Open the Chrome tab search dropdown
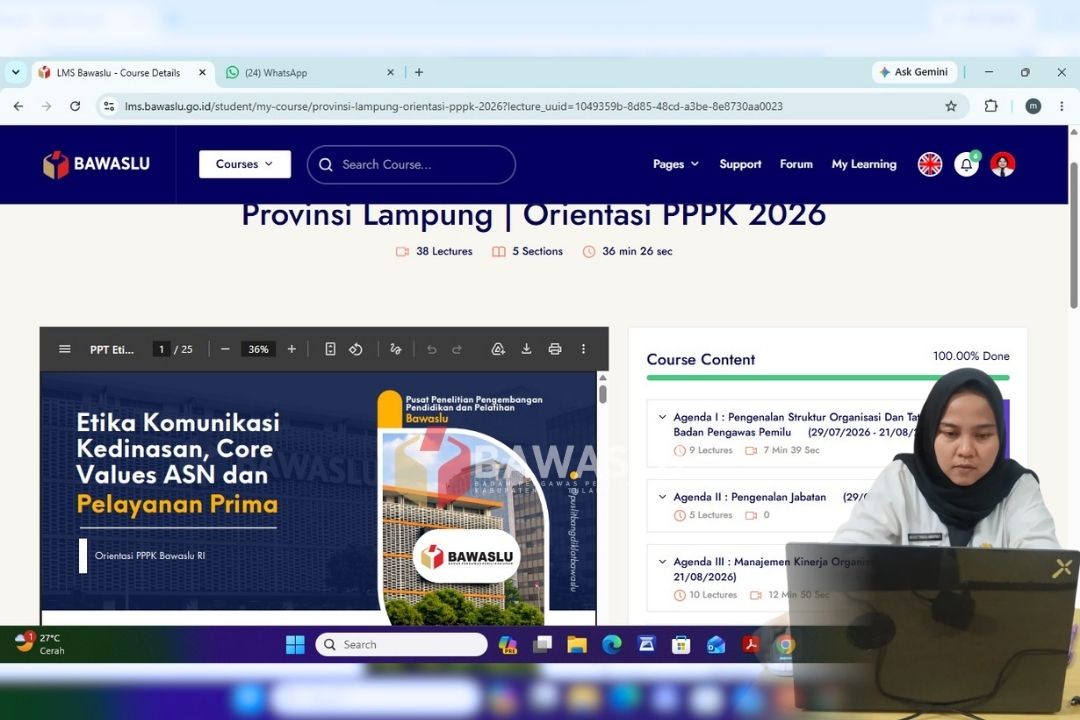Image resolution: width=1080 pixels, height=720 pixels. tap(16, 72)
